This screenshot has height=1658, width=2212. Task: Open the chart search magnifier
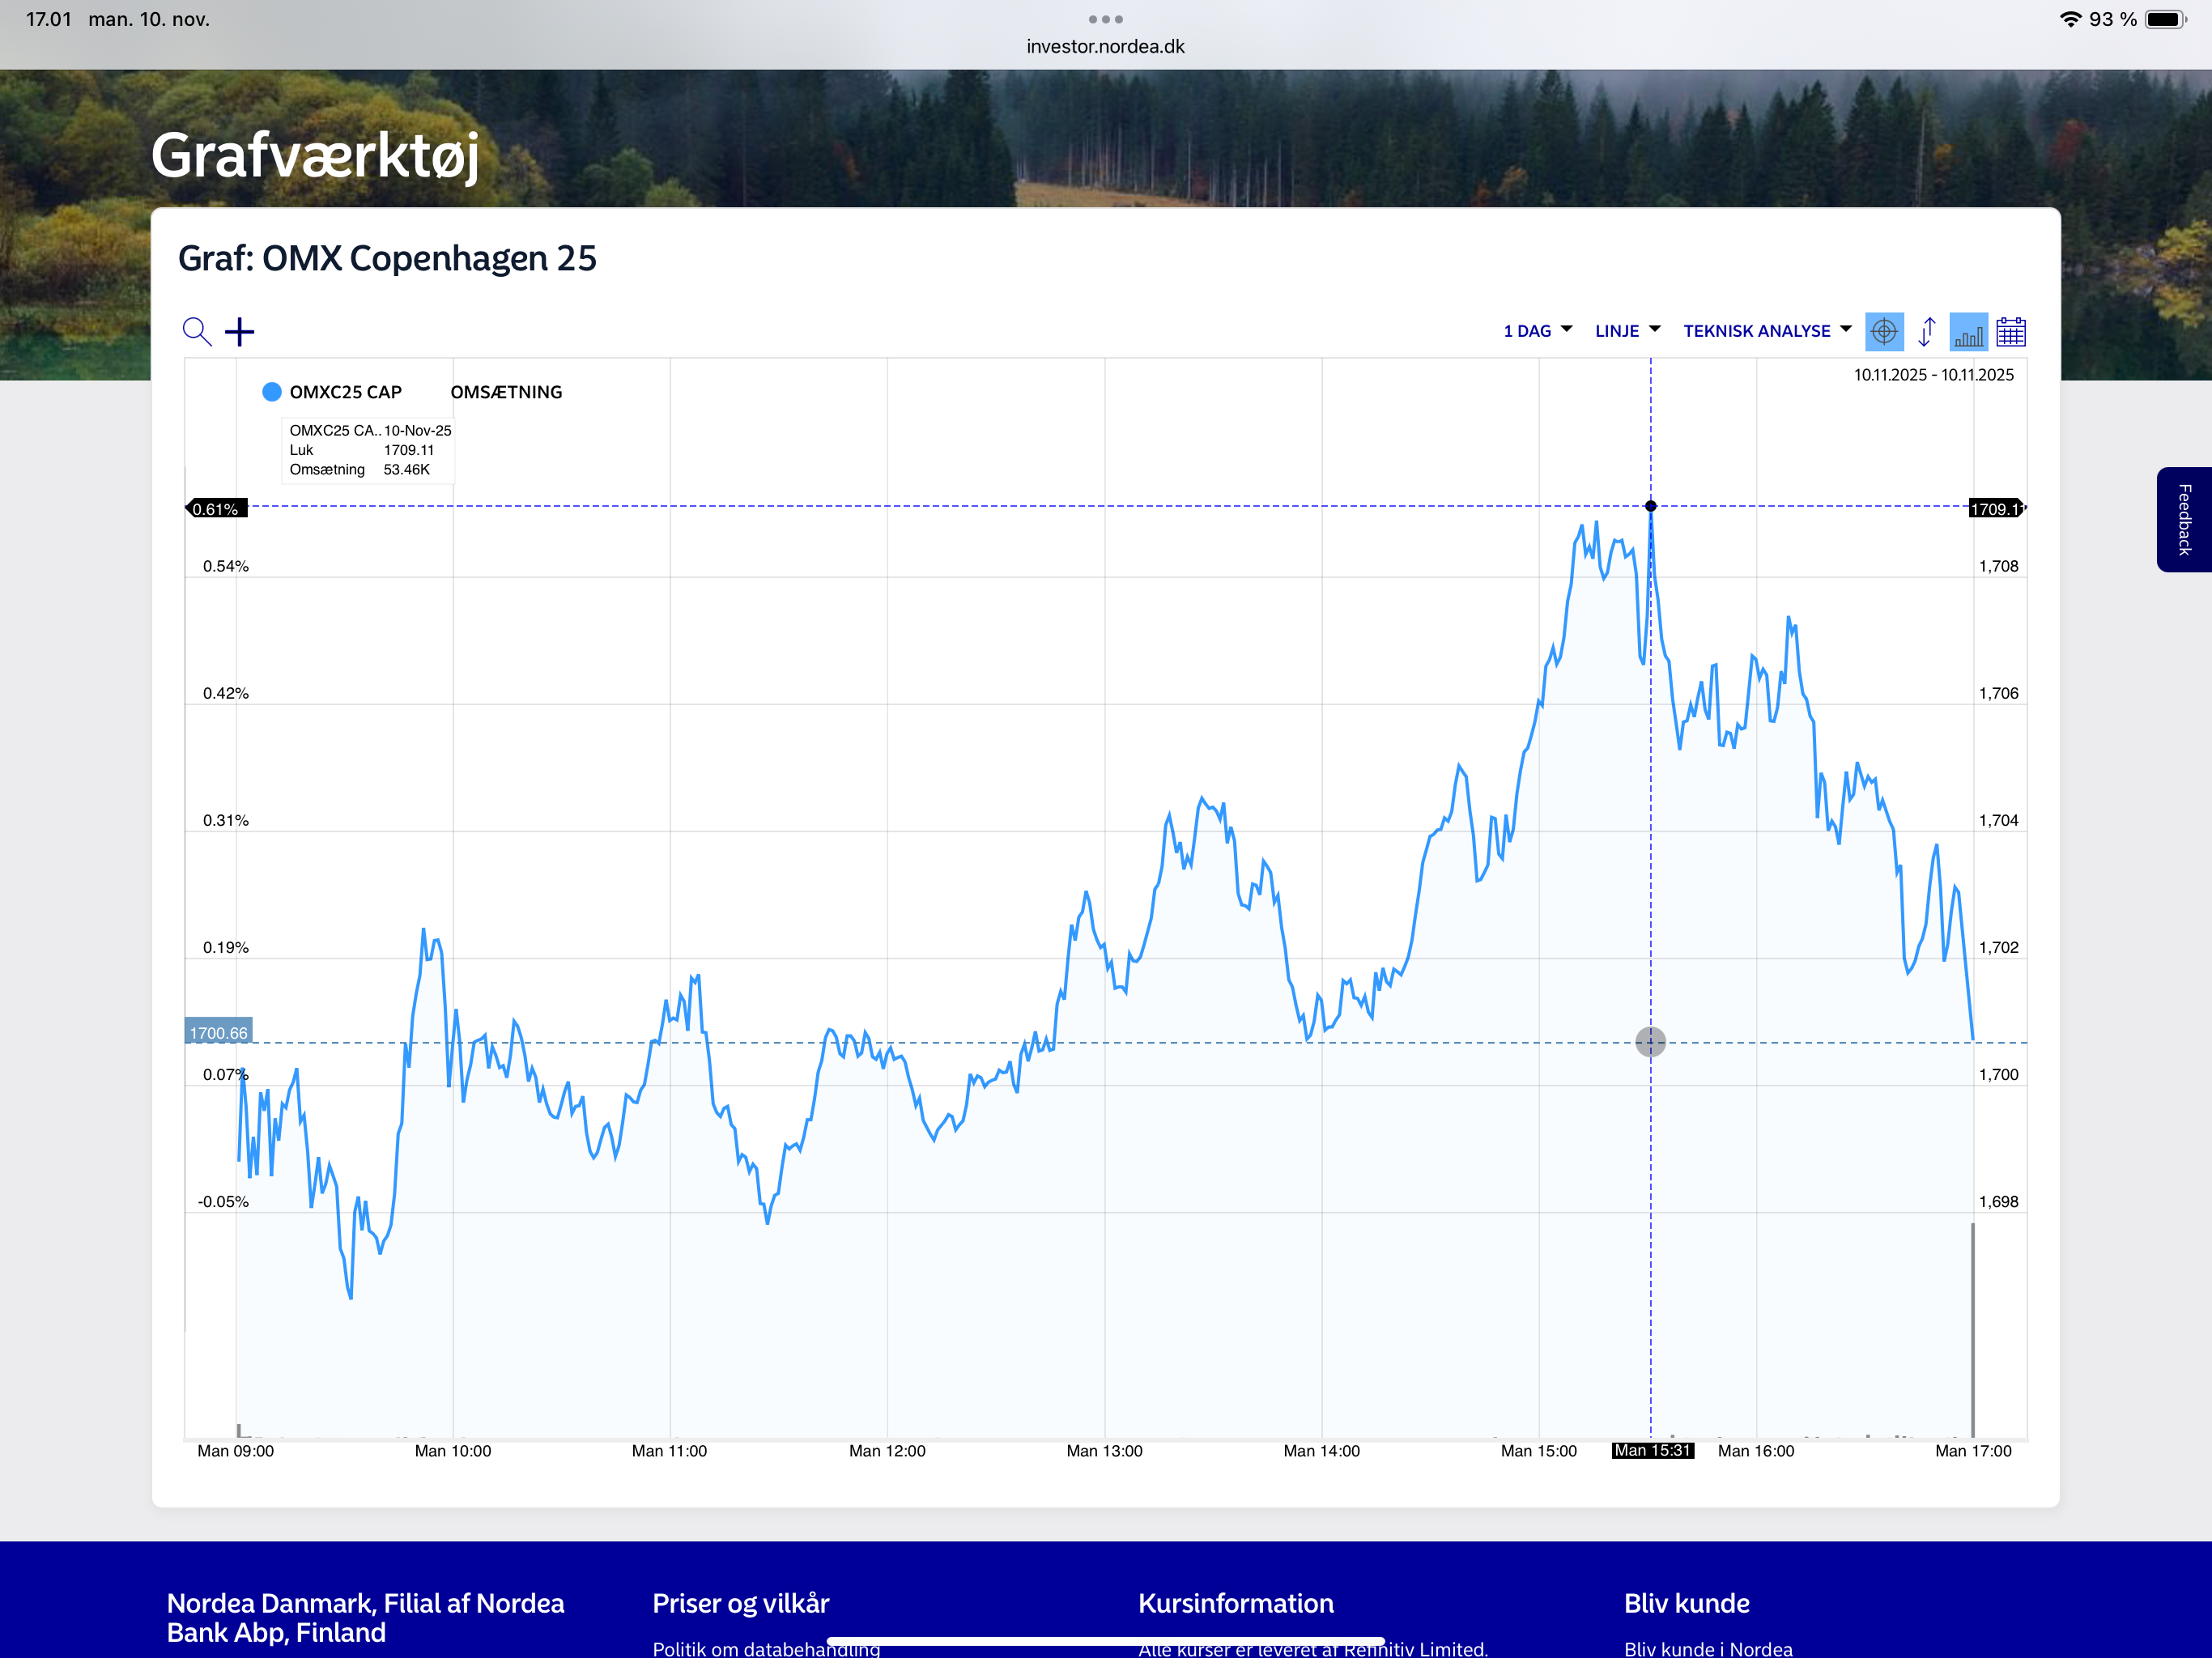point(197,331)
